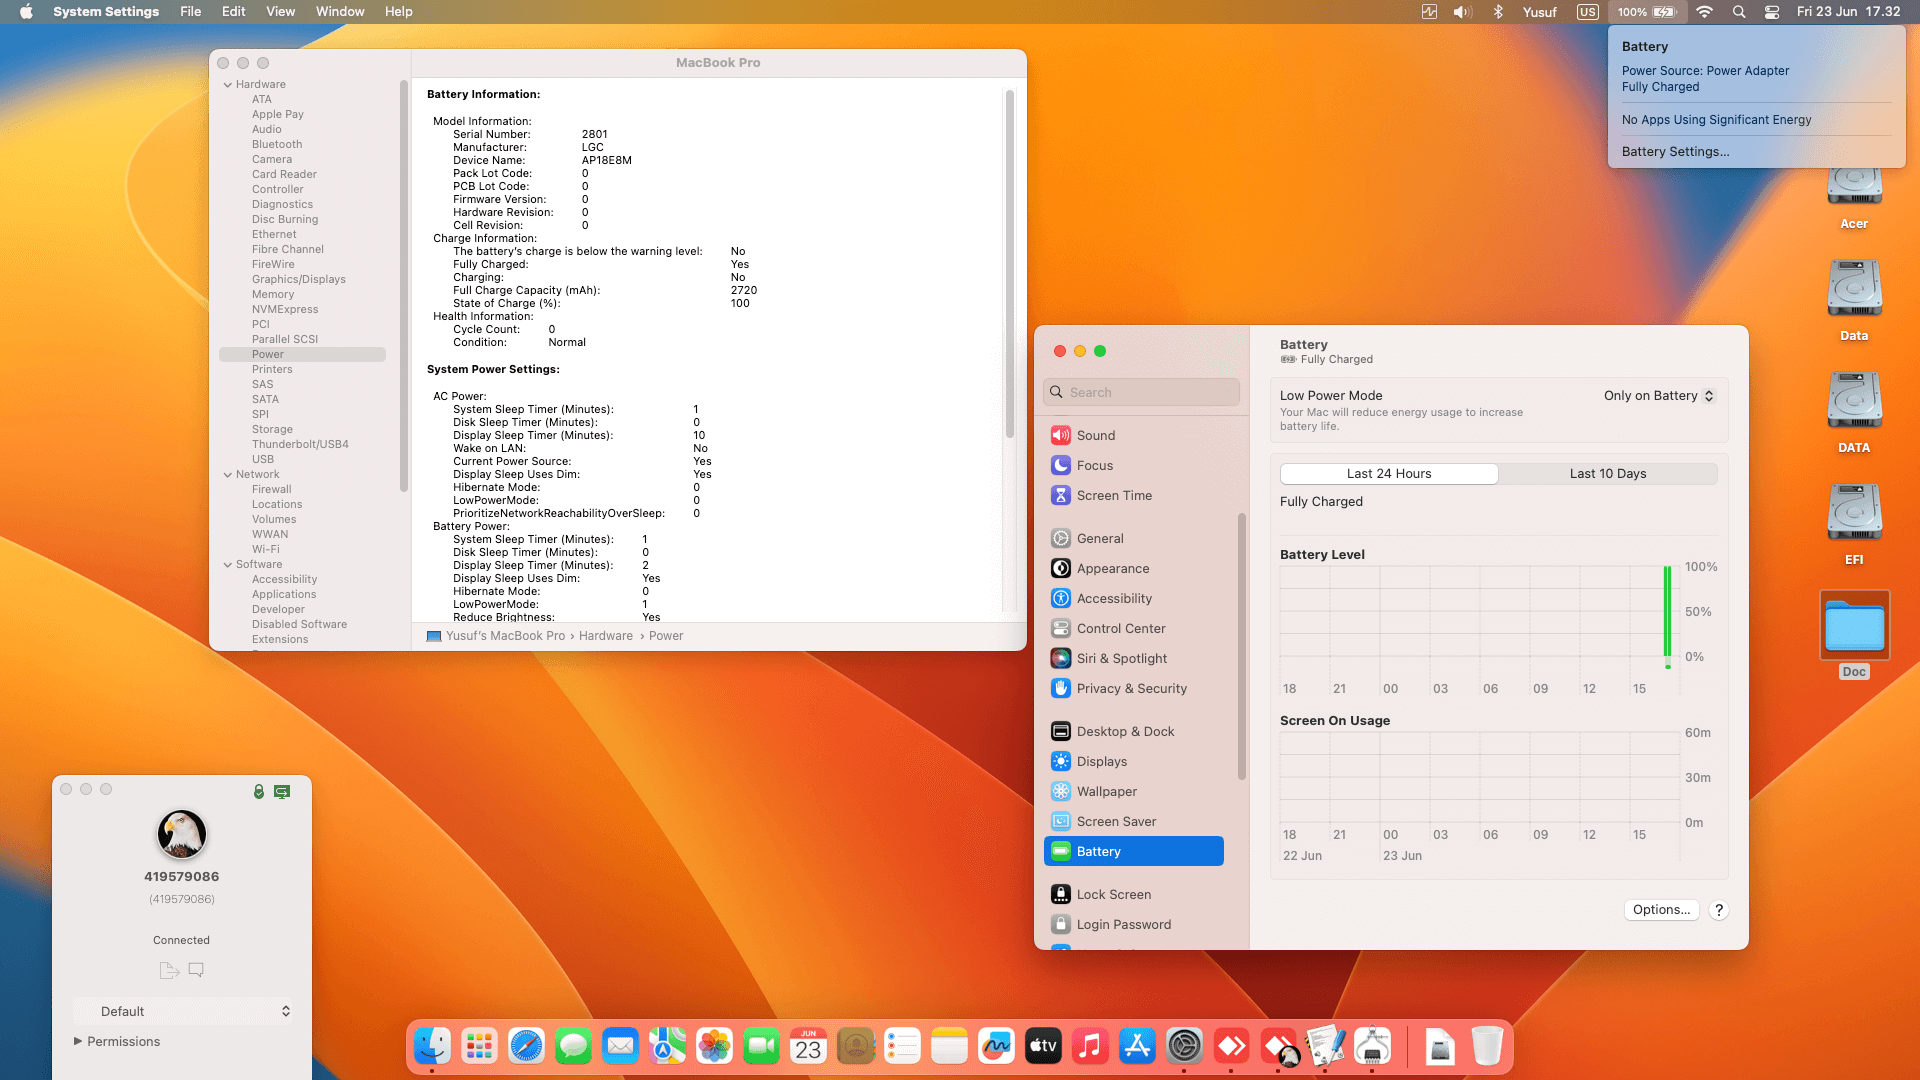Click the Options... button in Battery settings
This screenshot has width=1920, height=1080.
tap(1661, 909)
